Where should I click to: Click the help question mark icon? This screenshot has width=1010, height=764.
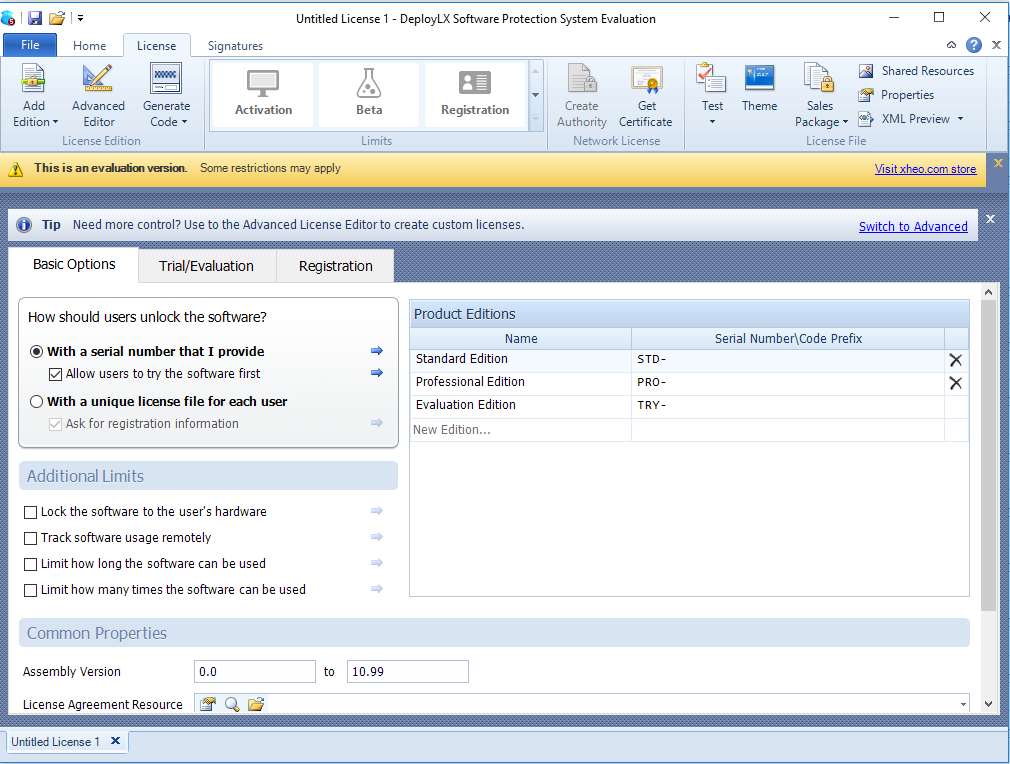coord(974,45)
